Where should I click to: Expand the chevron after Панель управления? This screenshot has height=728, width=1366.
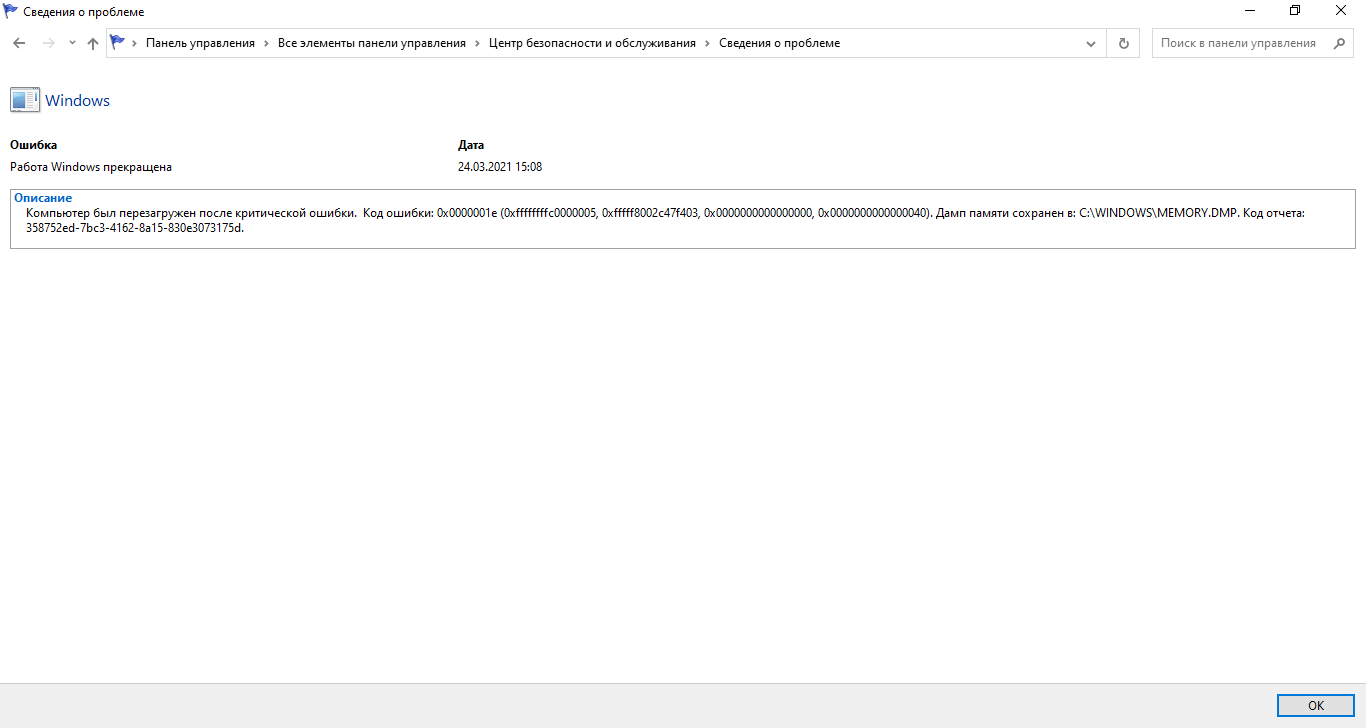pos(266,43)
